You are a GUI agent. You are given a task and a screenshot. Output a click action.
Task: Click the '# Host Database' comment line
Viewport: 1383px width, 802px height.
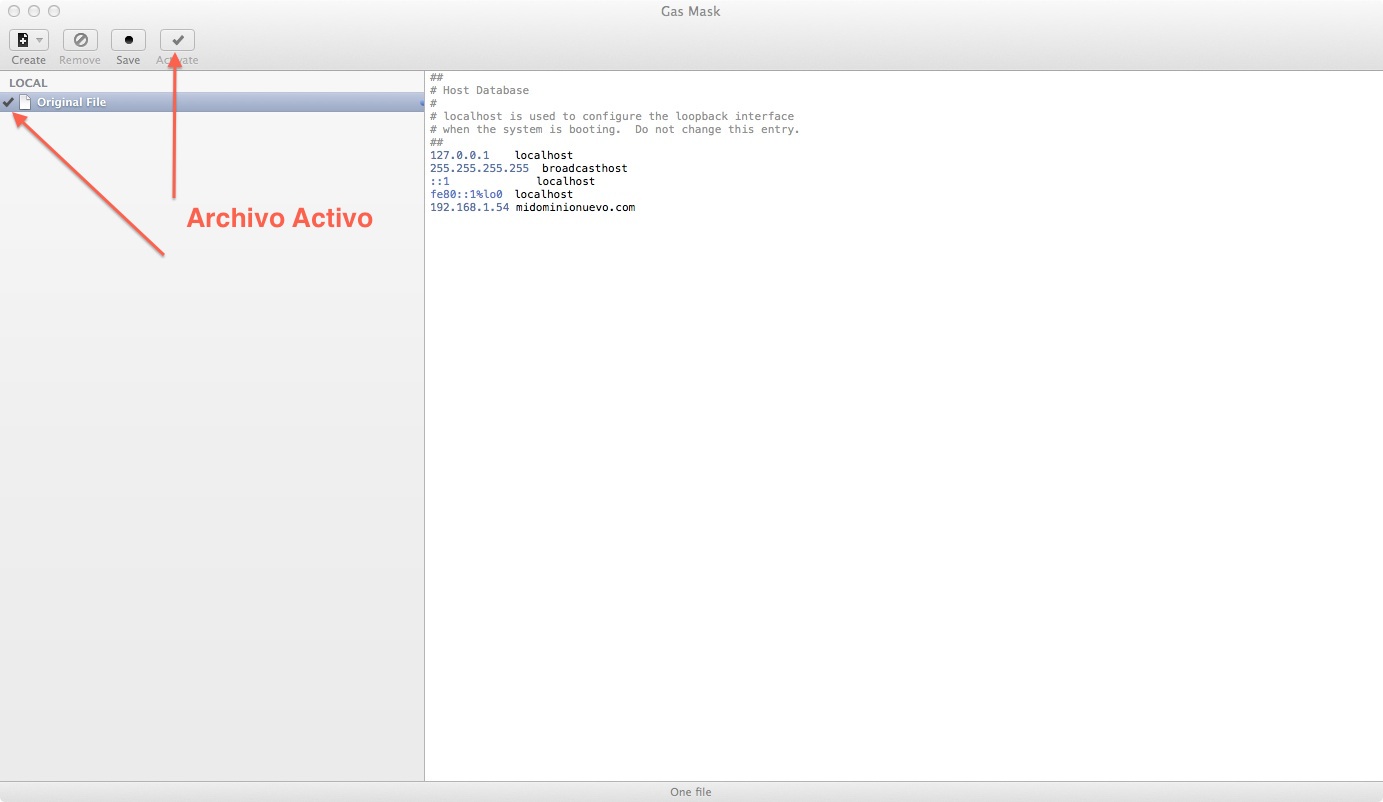point(479,91)
